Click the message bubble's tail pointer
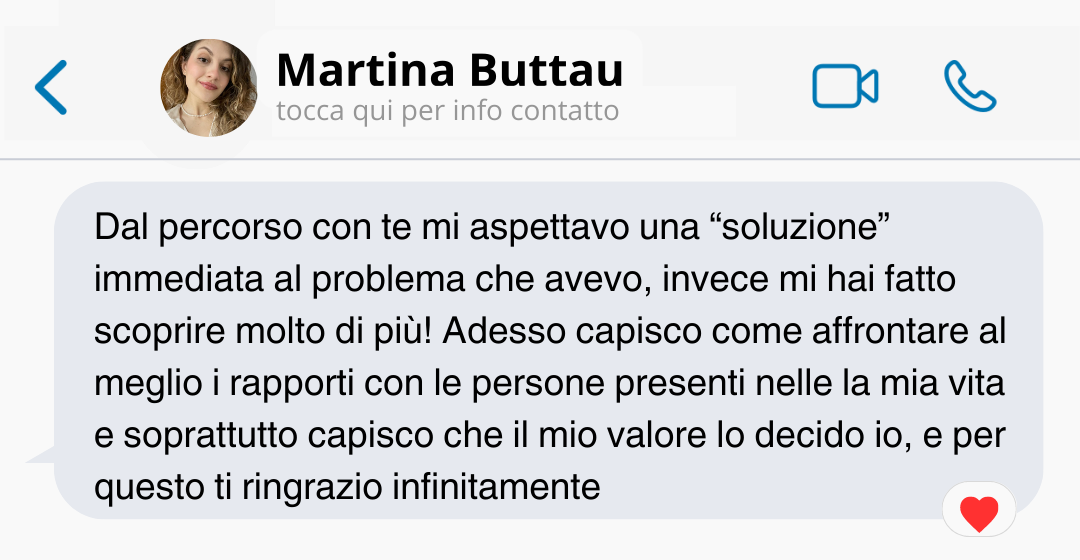1080x560 pixels. pyautogui.click(x=41, y=455)
